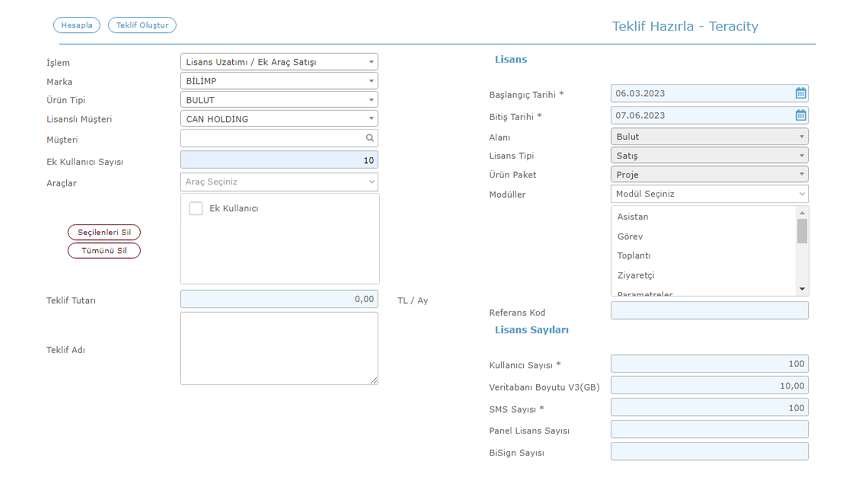Open the Lisanslı Müşteri CAN HOLDING dropdown

tap(279, 118)
